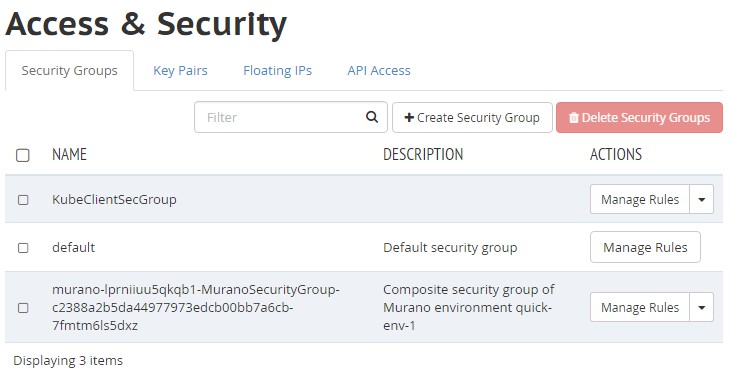Image resolution: width=732 pixels, height=377 pixels.
Task: Click Manage Rules for default group
Action: pos(645,247)
